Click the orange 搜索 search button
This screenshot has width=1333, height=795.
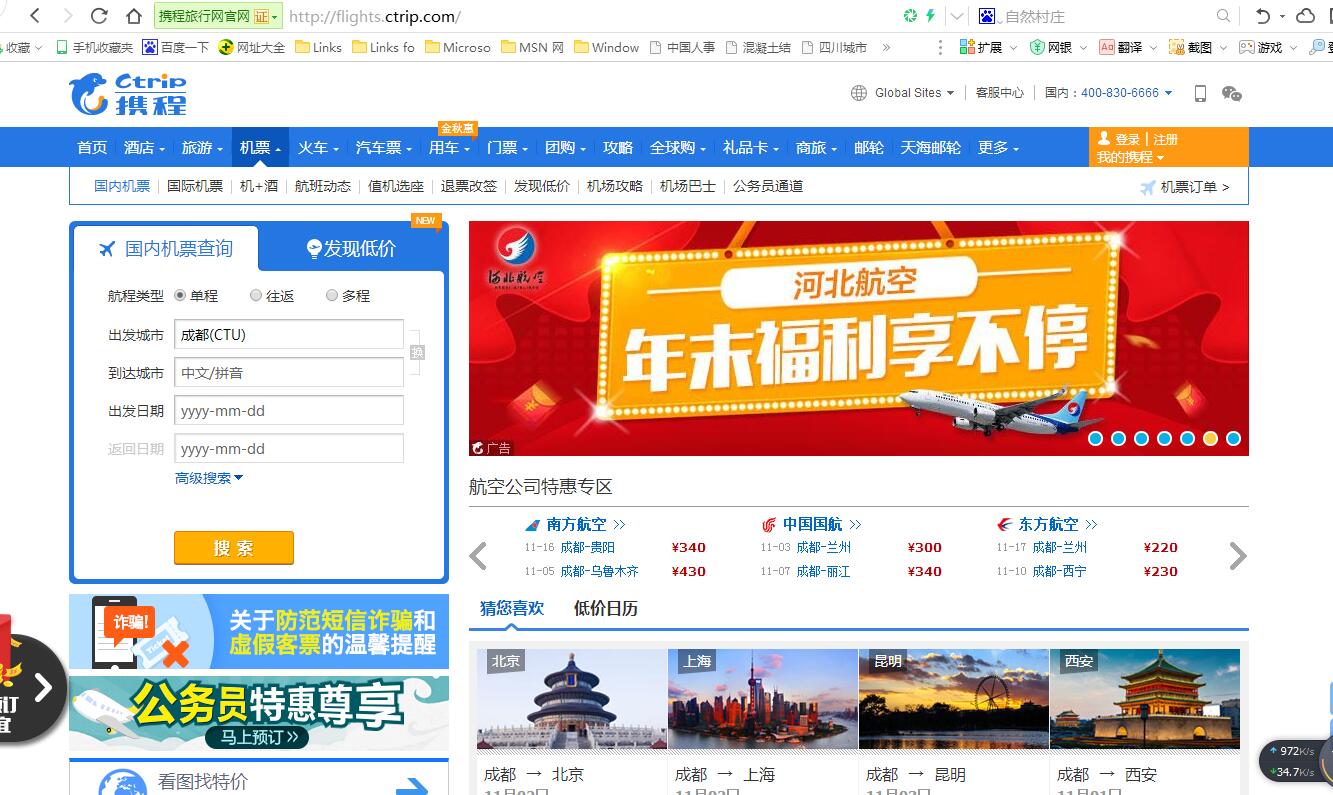(234, 548)
